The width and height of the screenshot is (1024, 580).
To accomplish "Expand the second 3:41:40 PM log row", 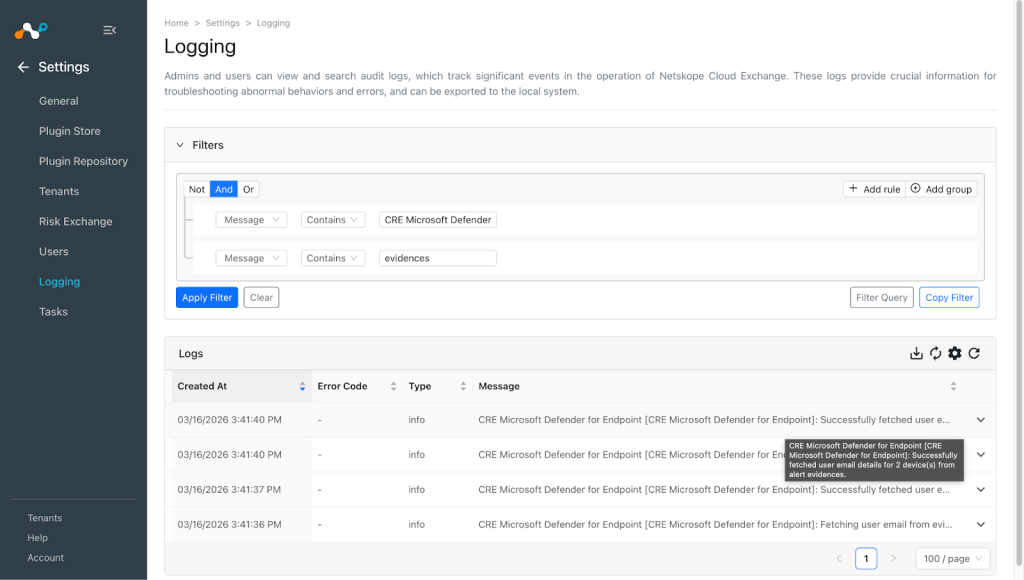I will (981, 455).
